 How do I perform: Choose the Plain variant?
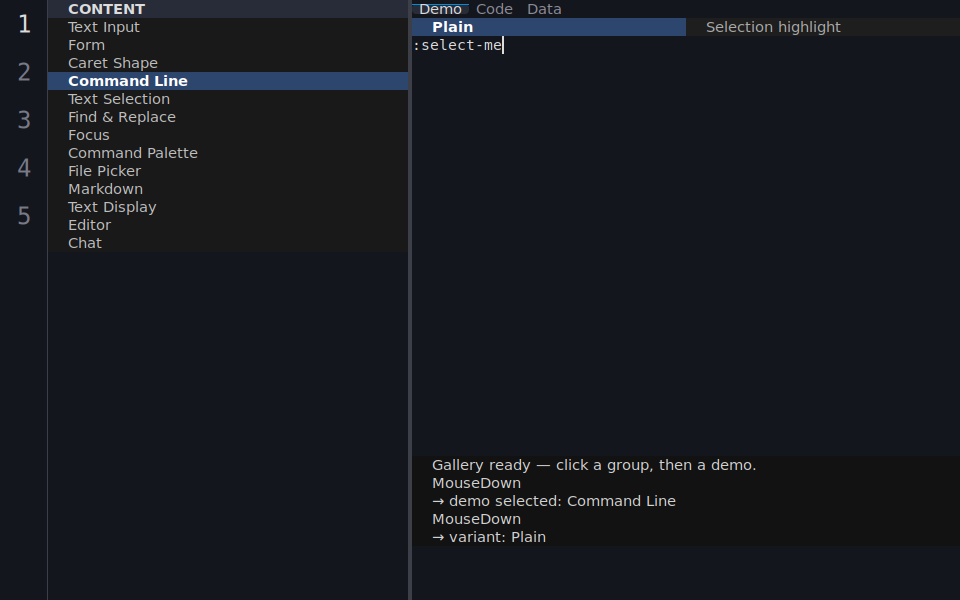549,27
